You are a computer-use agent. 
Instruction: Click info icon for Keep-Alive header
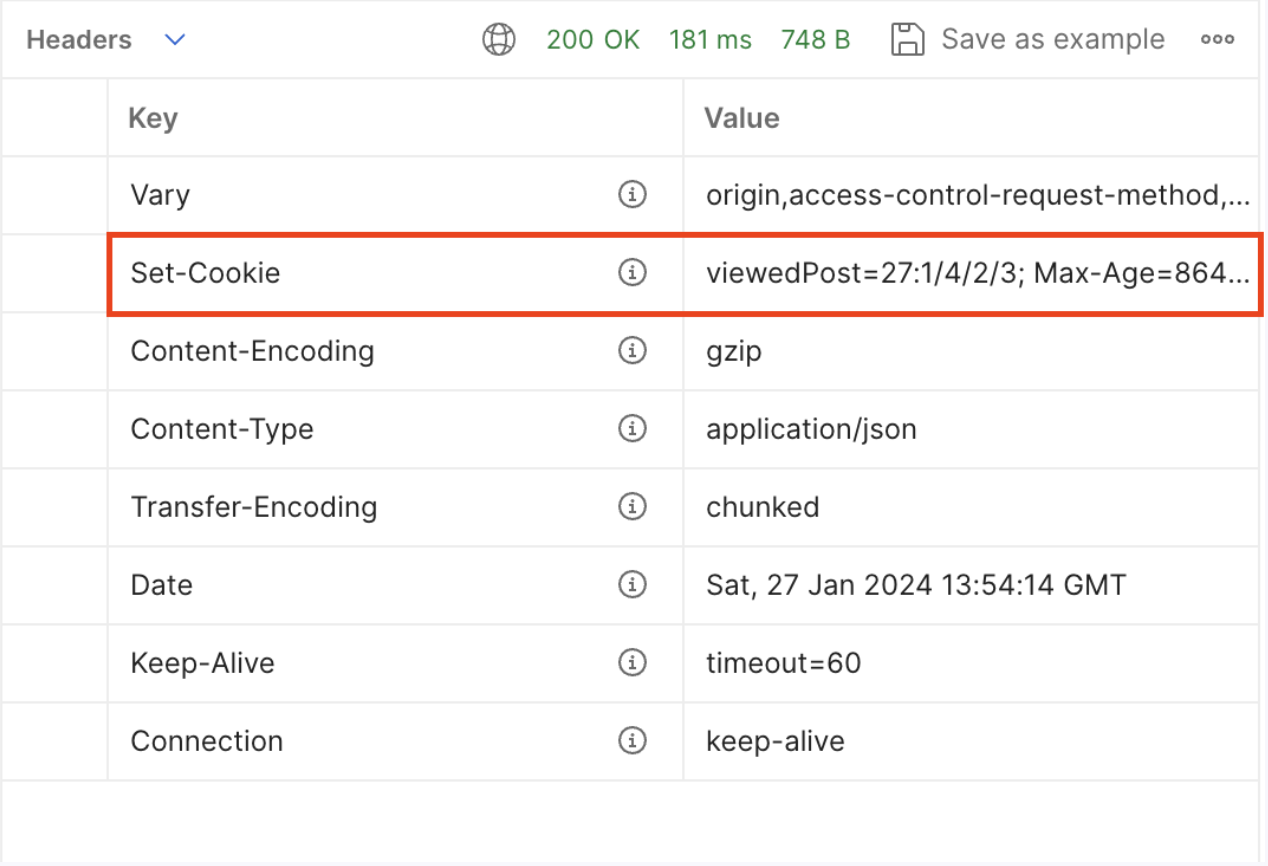pos(632,663)
